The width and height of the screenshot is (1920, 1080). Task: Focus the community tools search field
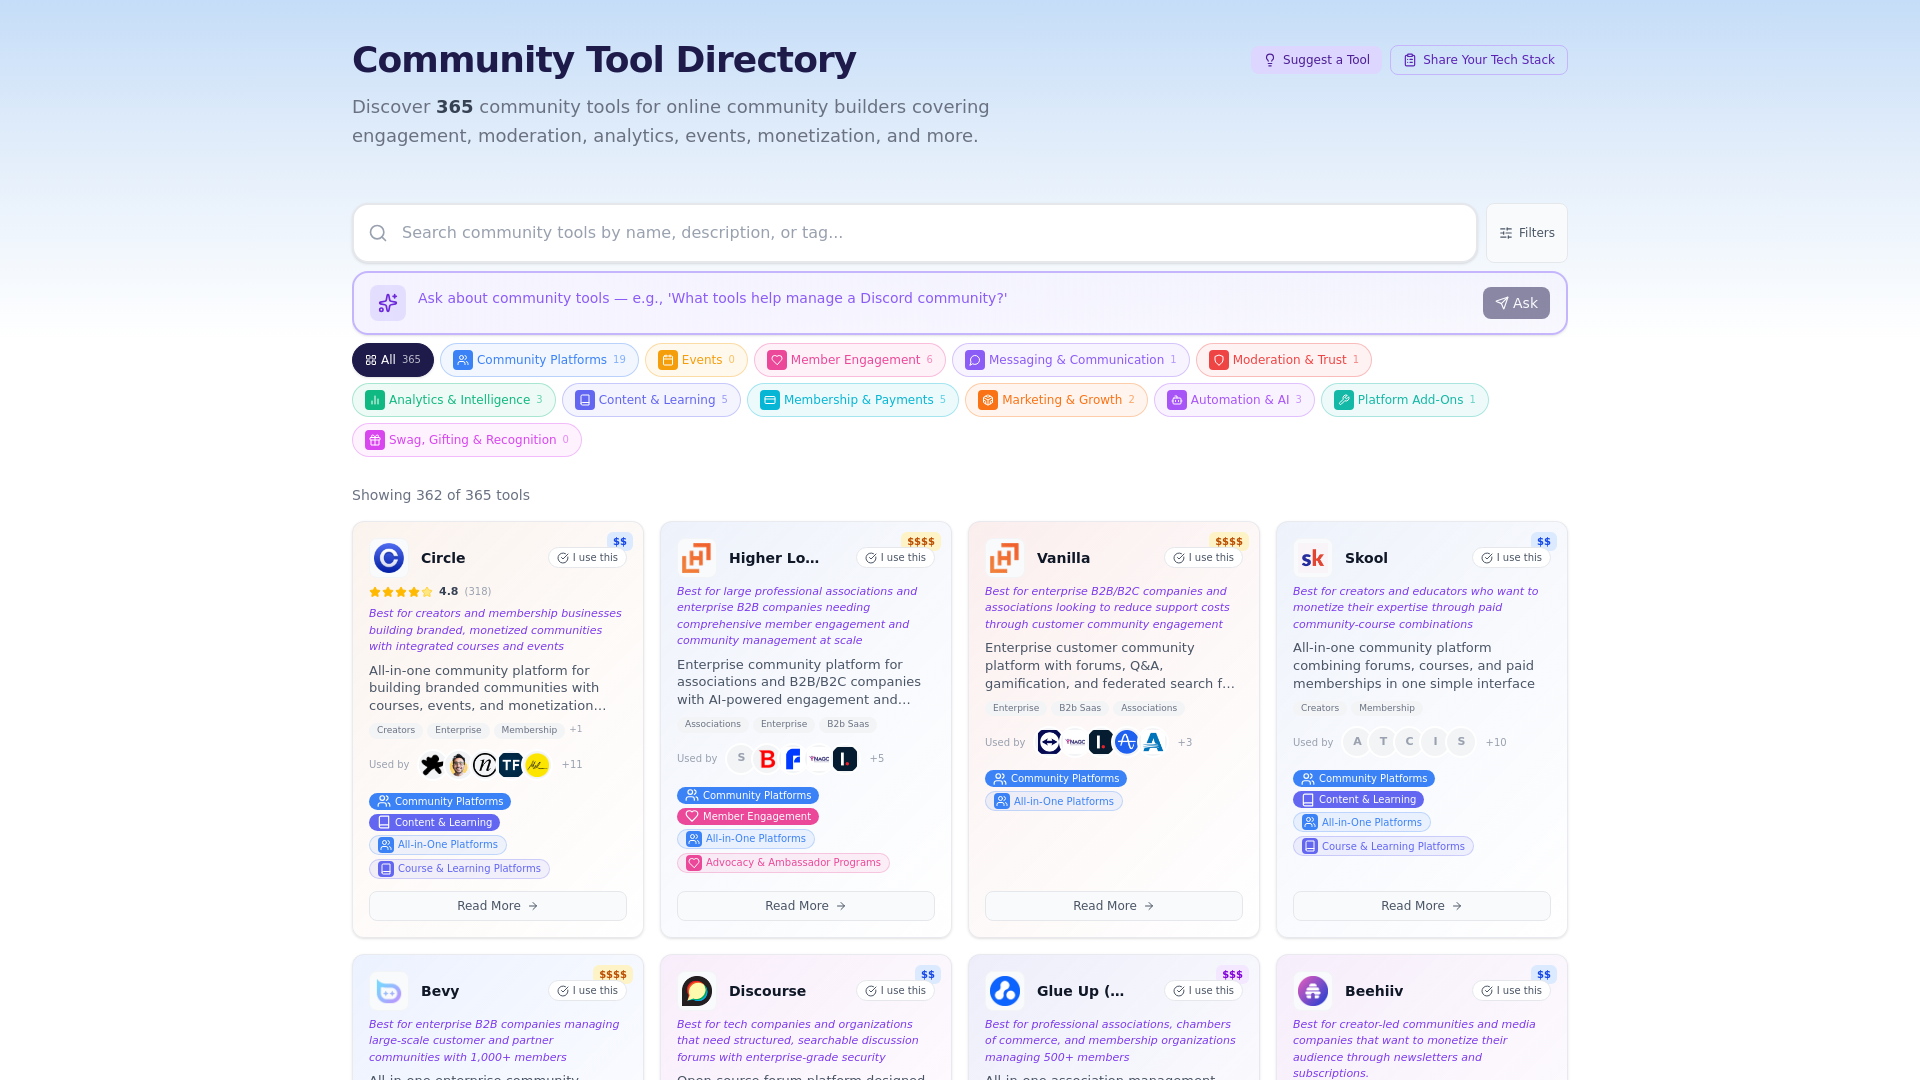pos(915,233)
